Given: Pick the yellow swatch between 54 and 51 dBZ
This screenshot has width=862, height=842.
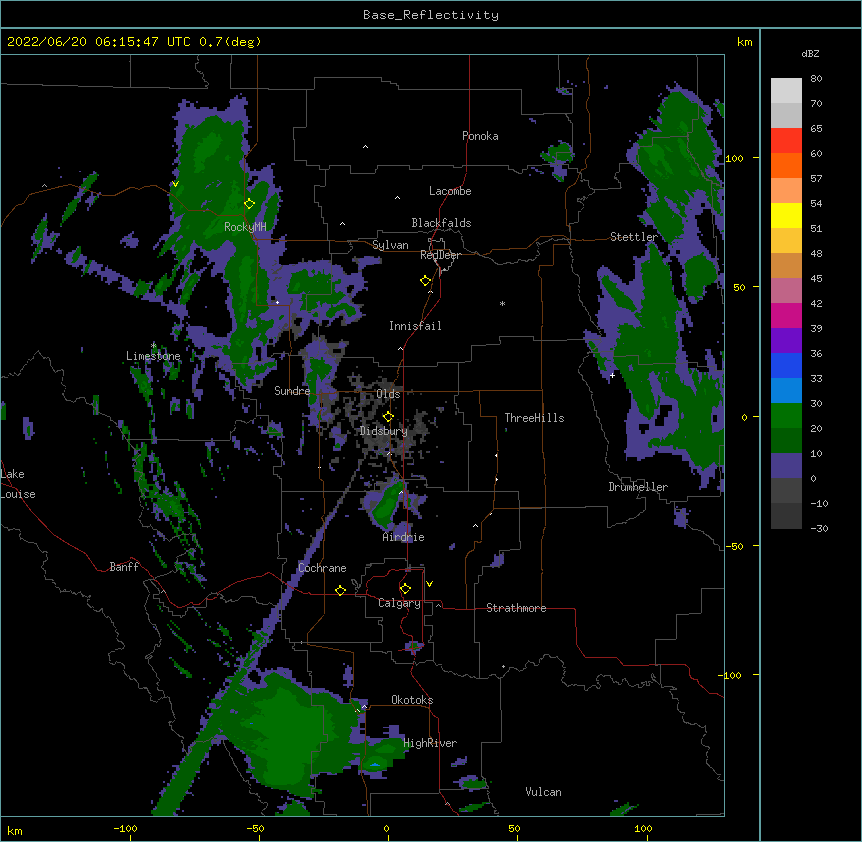Looking at the screenshot, I should 786,215.
